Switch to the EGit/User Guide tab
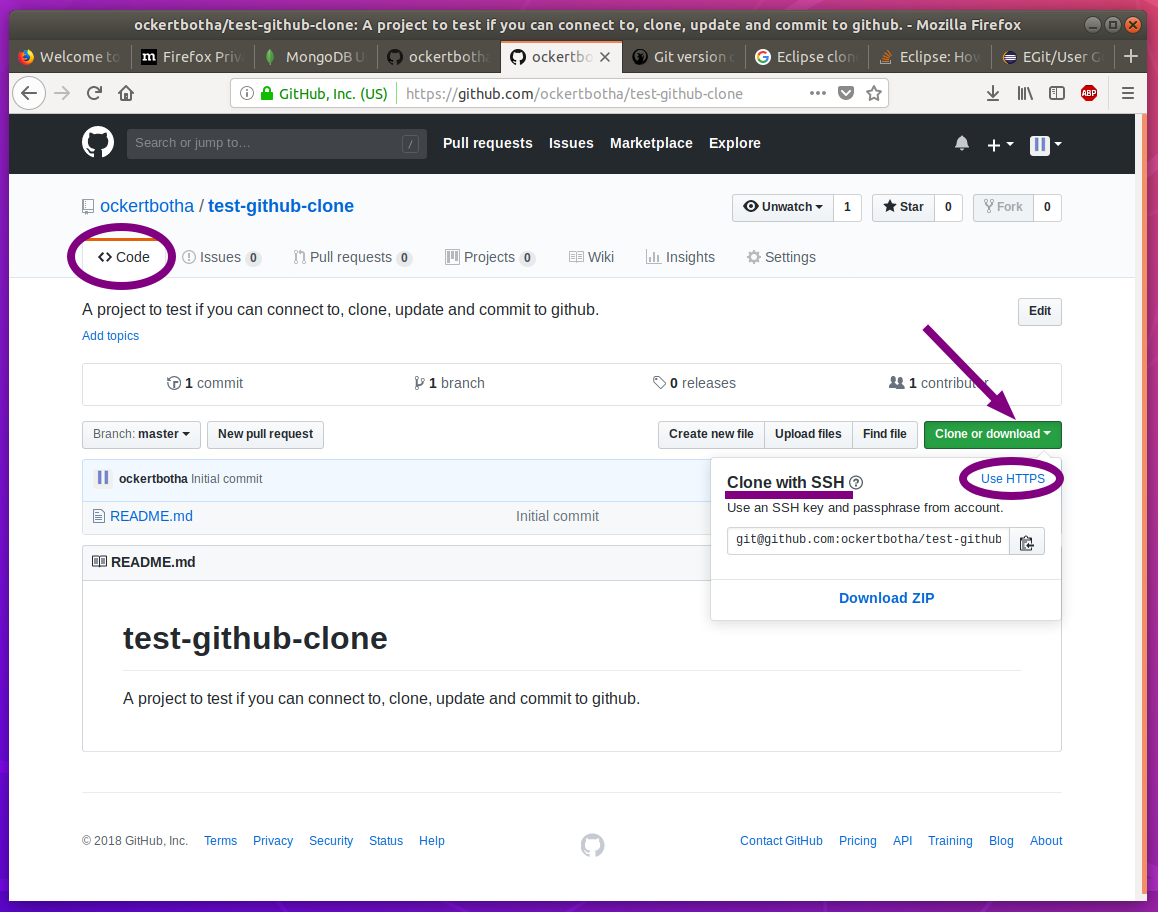The image size is (1158, 912). pos(1053,57)
